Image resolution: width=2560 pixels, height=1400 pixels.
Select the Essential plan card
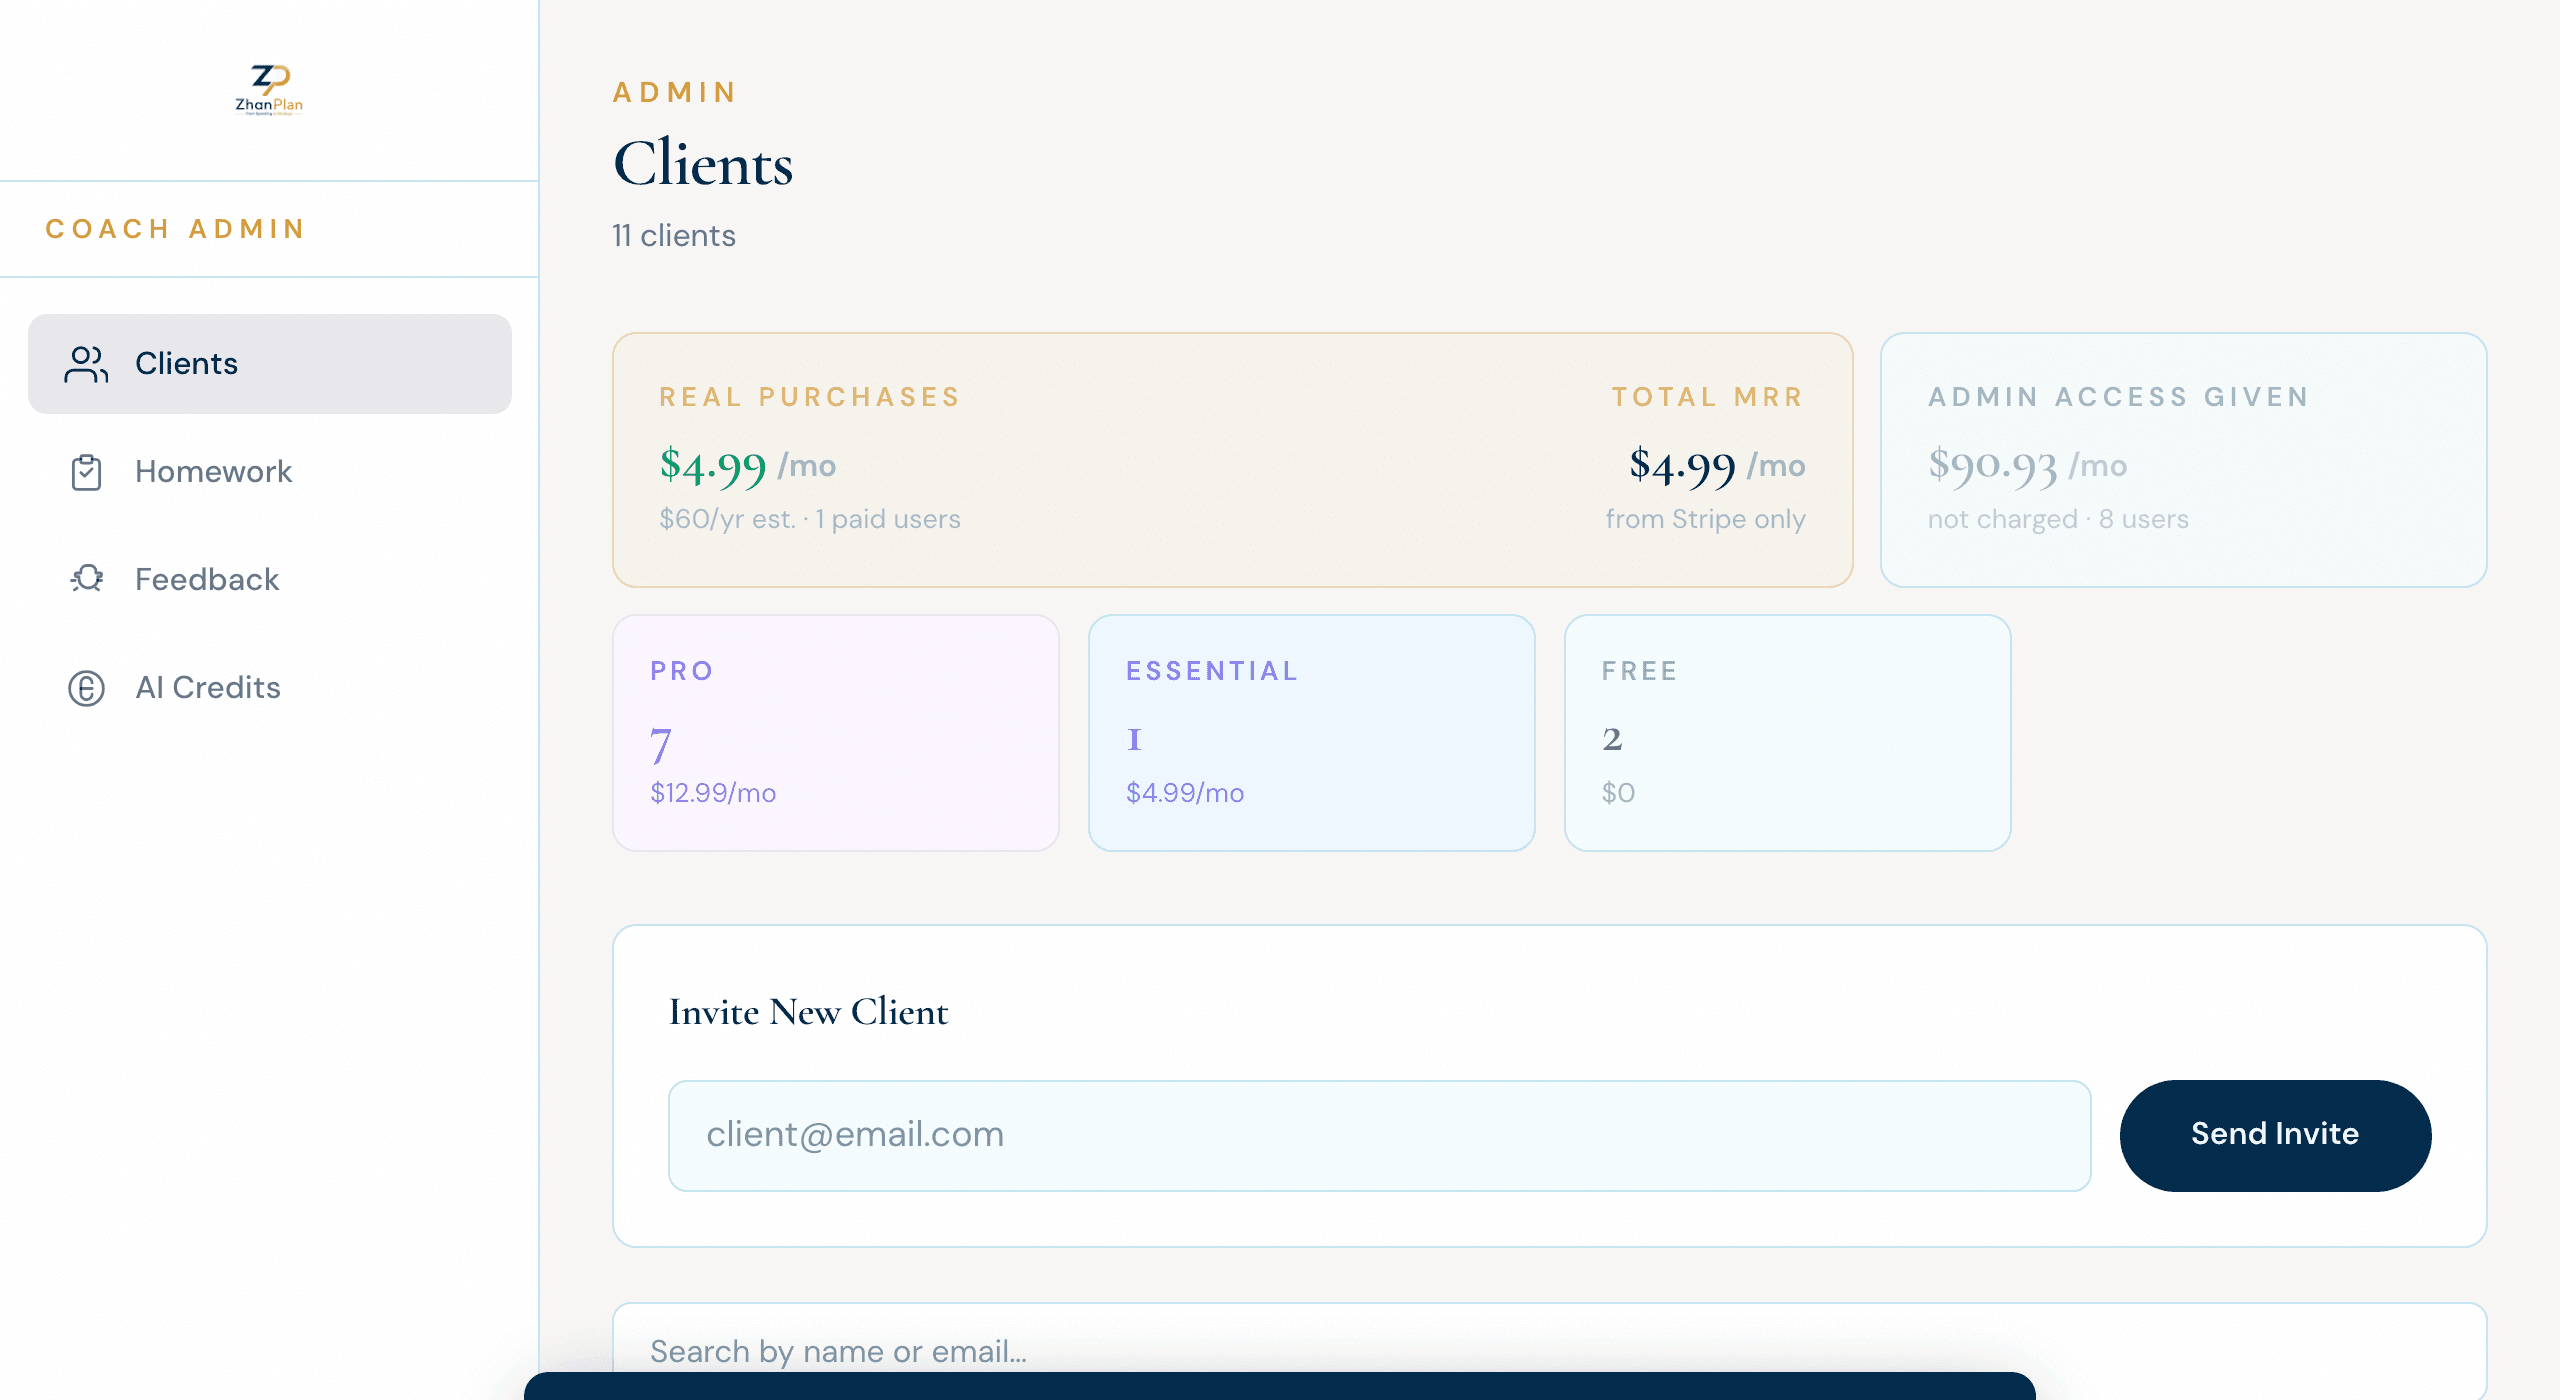(1312, 733)
